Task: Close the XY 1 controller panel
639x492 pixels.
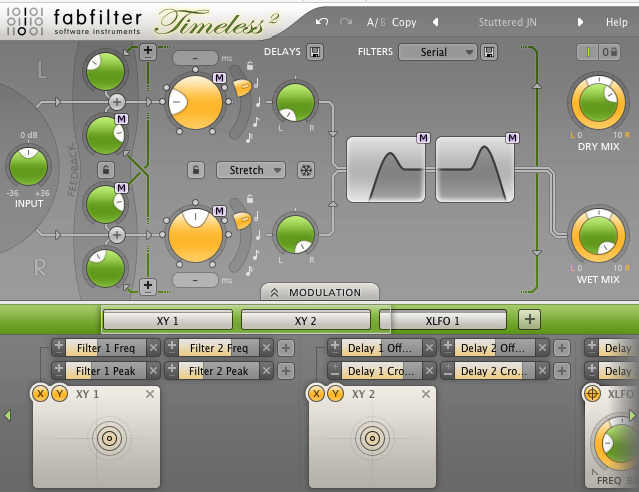Action: tap(150, 394)
